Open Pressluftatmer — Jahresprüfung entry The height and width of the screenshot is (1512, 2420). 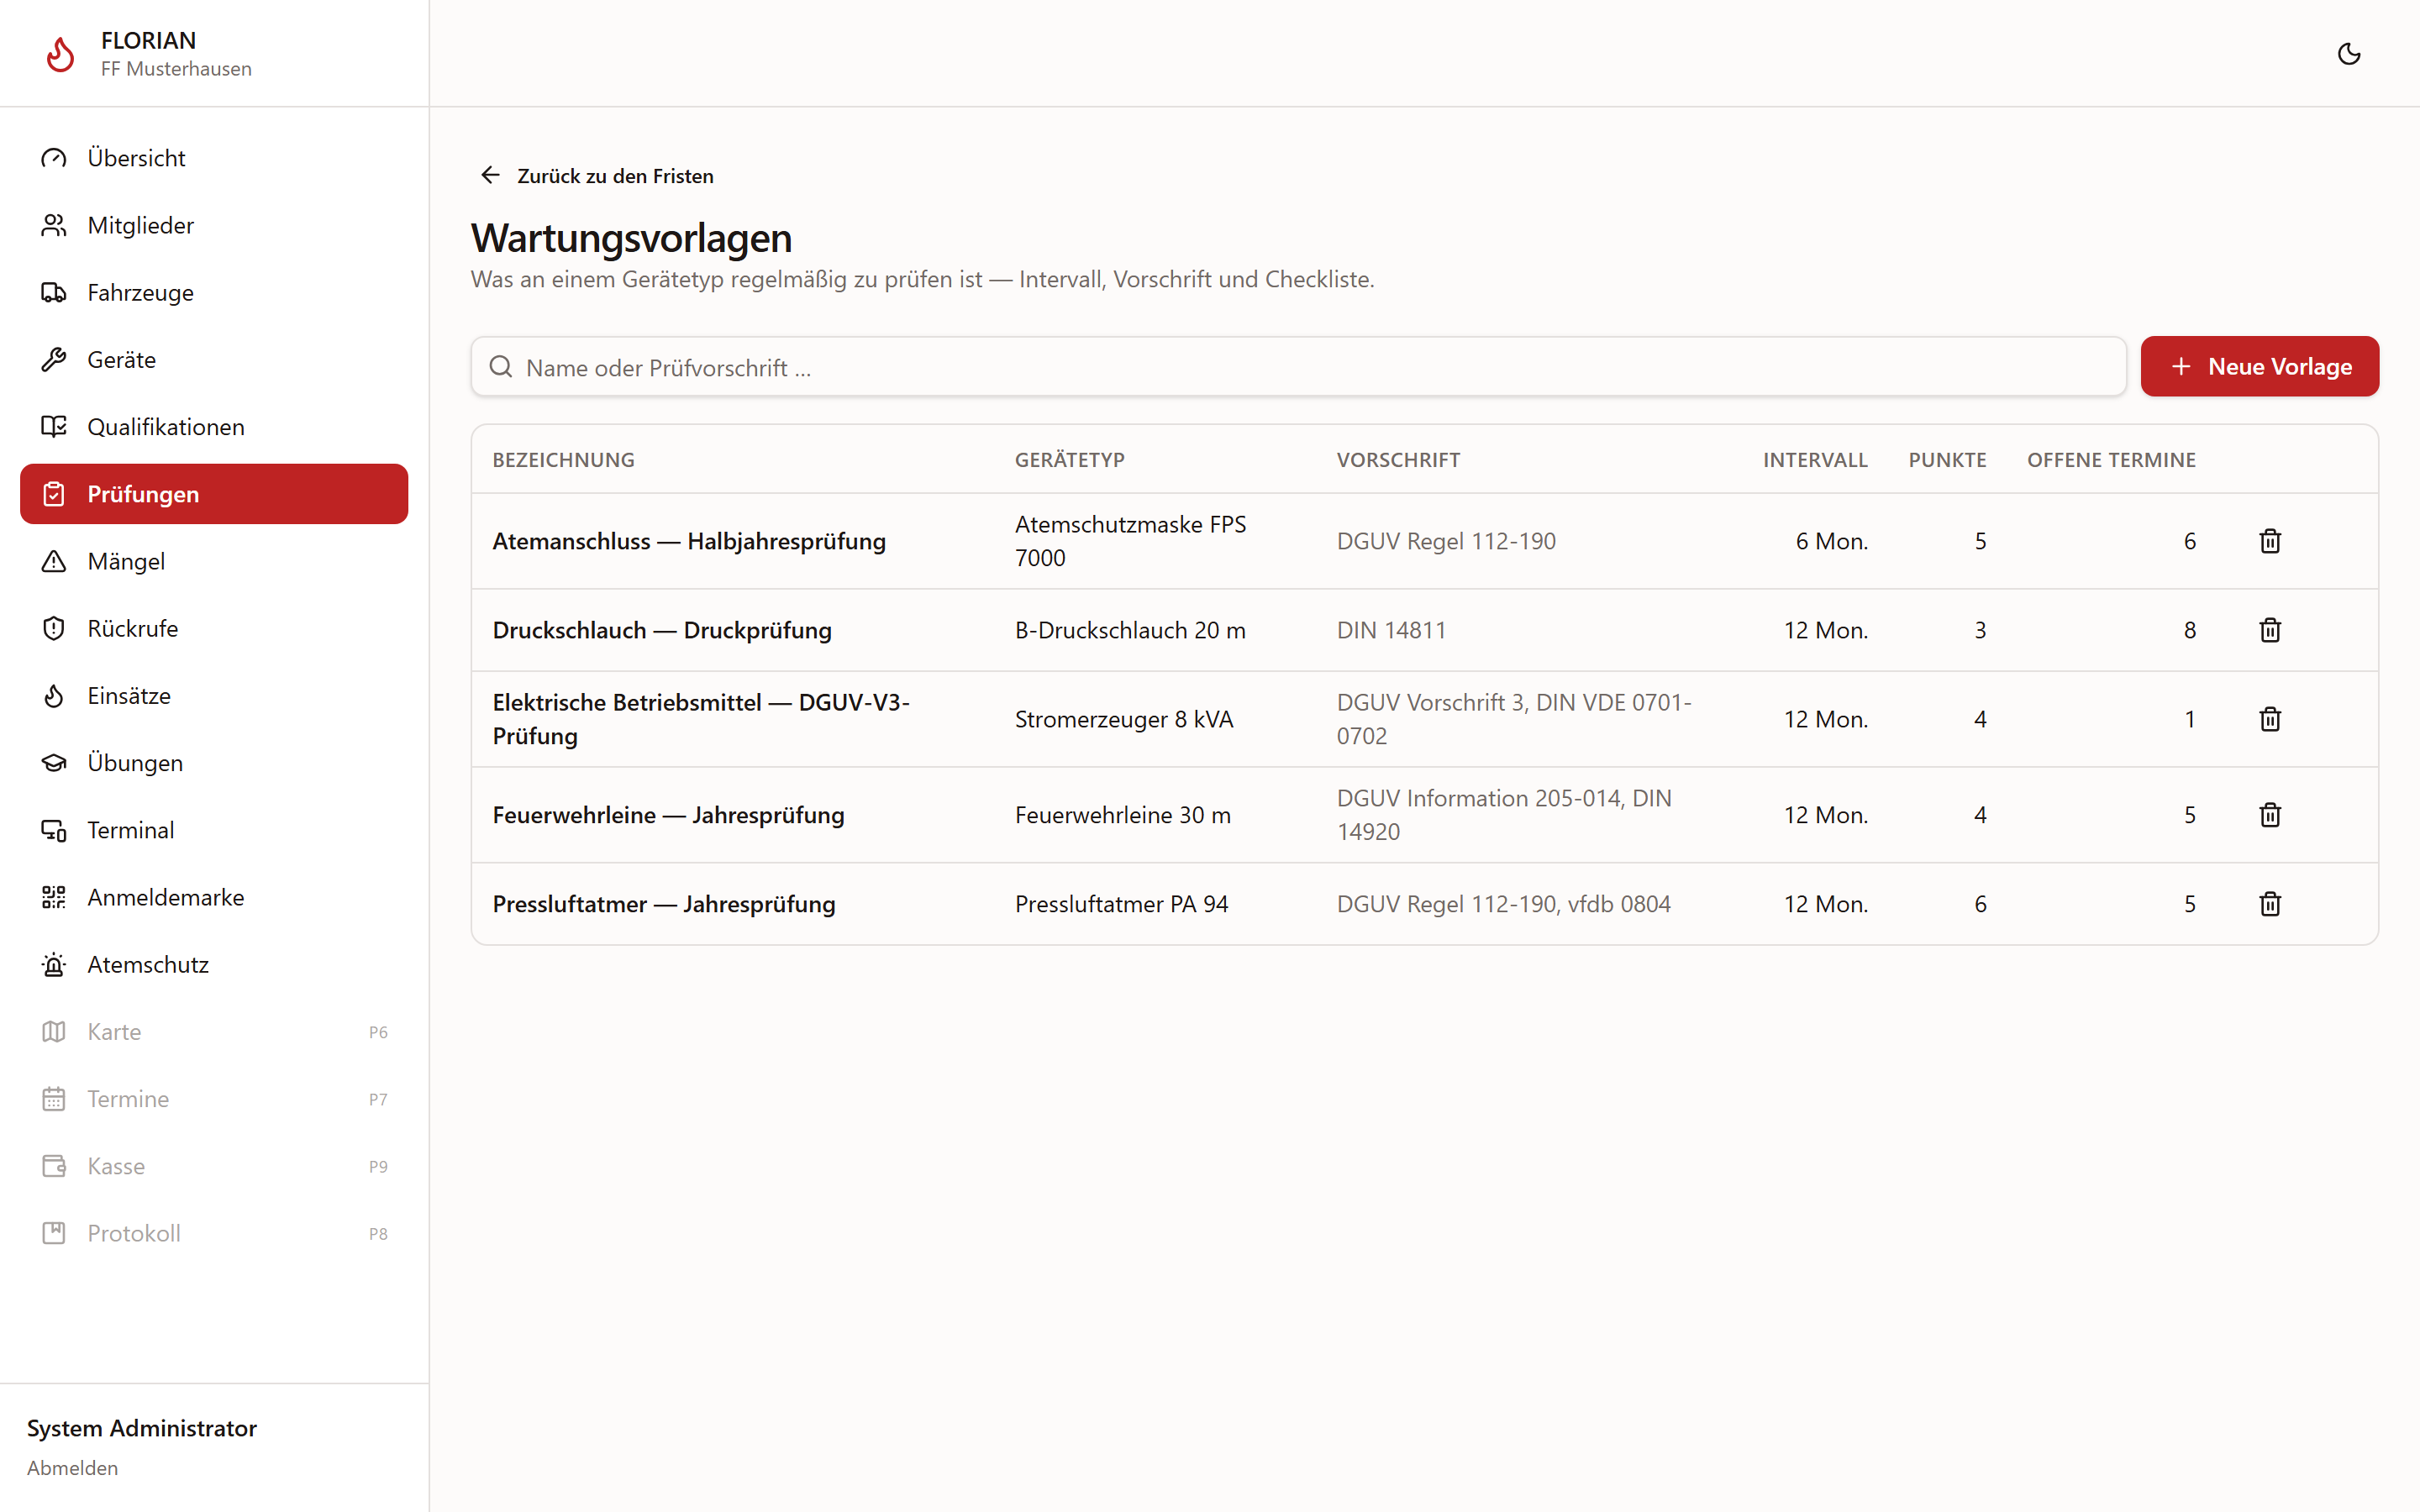tap(664, 904)
